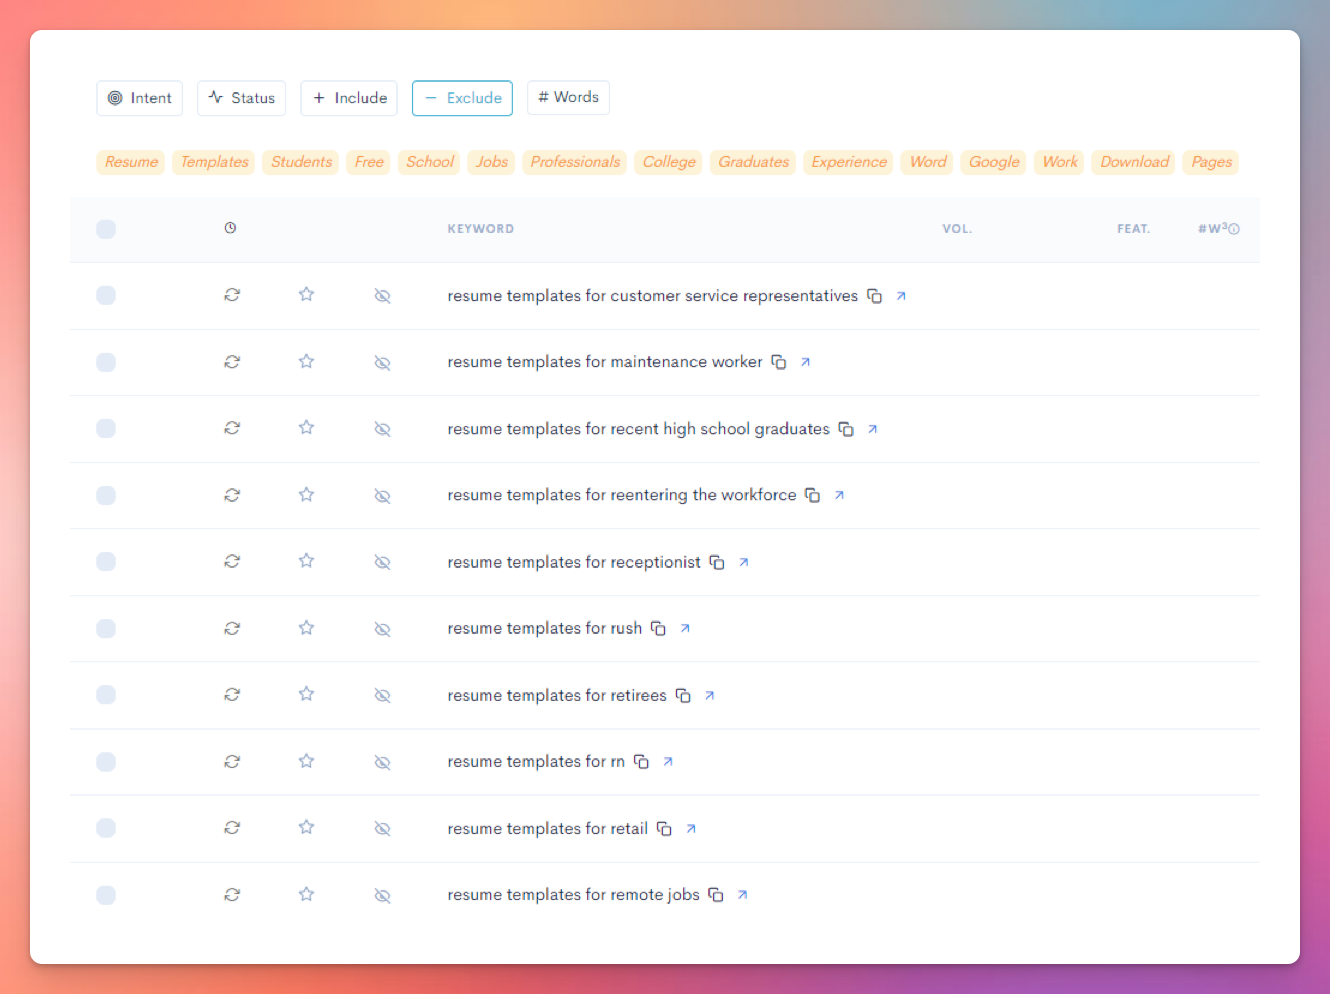Star 'resume templates for rush' keyword

306,628
